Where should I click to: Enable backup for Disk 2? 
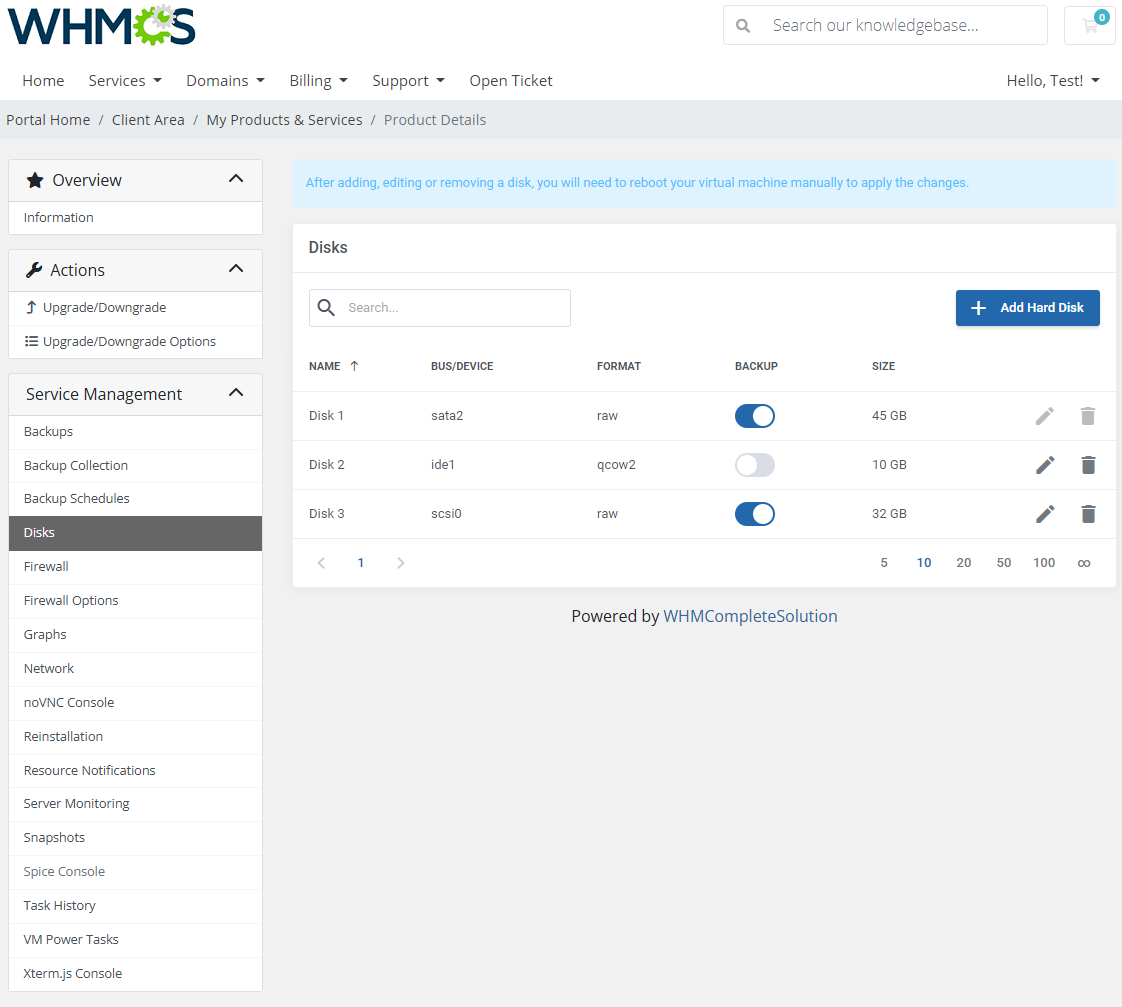pyautogui.click(x=755, y=465)
